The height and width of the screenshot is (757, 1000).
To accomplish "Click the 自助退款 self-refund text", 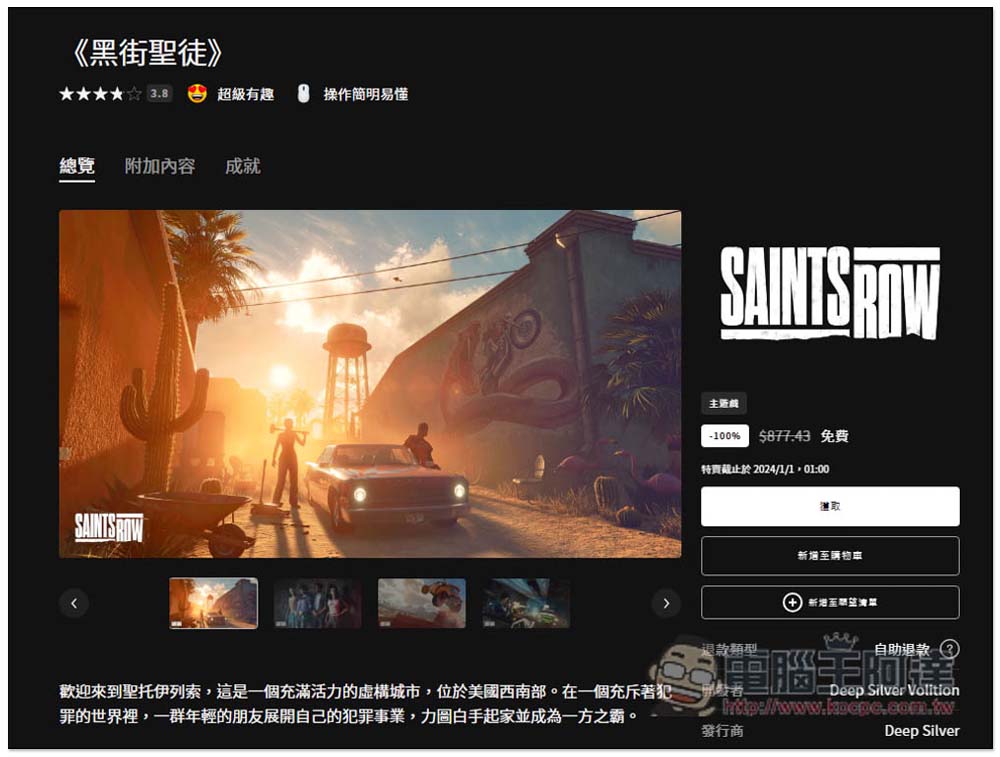I will coord(902,649).
